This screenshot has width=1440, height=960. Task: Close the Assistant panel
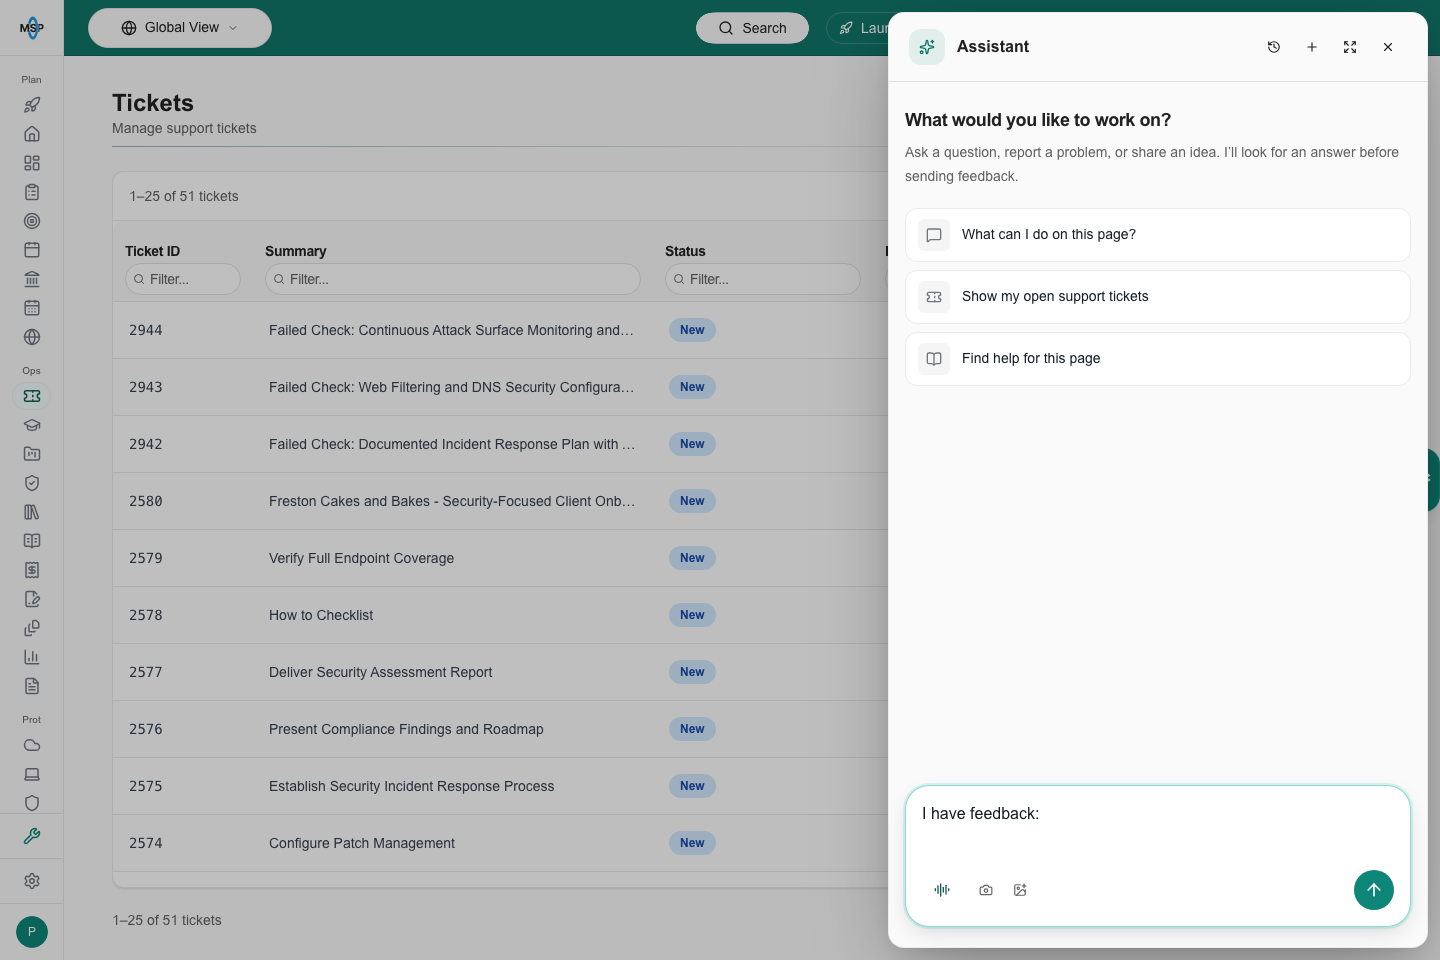pos(1388,47)
